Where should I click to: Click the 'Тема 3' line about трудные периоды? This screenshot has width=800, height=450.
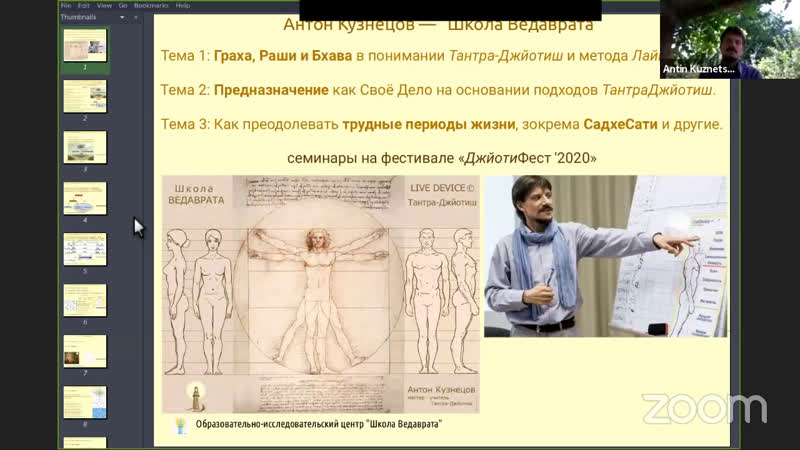point(442,124)
